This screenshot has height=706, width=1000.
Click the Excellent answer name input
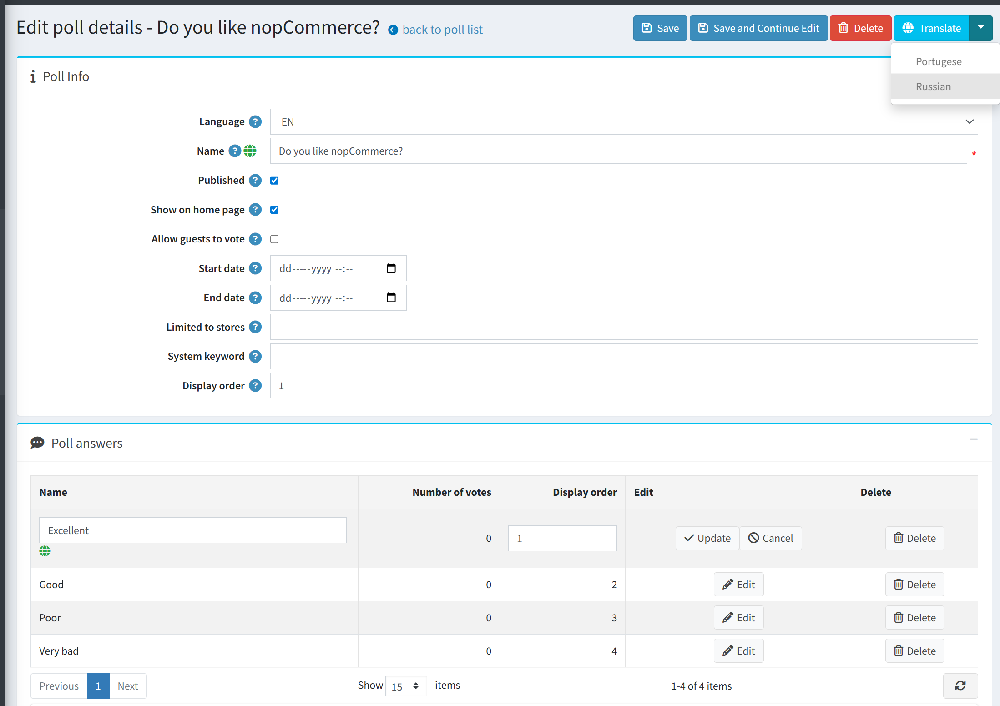coord(193,531)
